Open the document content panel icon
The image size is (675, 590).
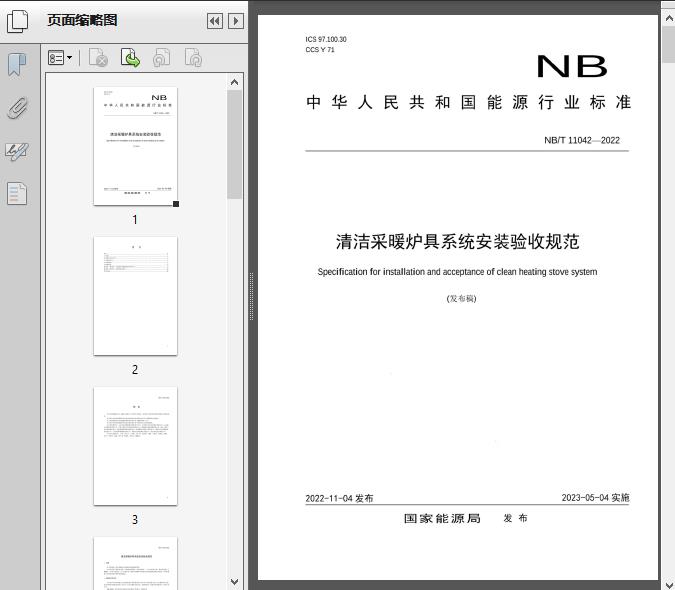pos(17,194)
